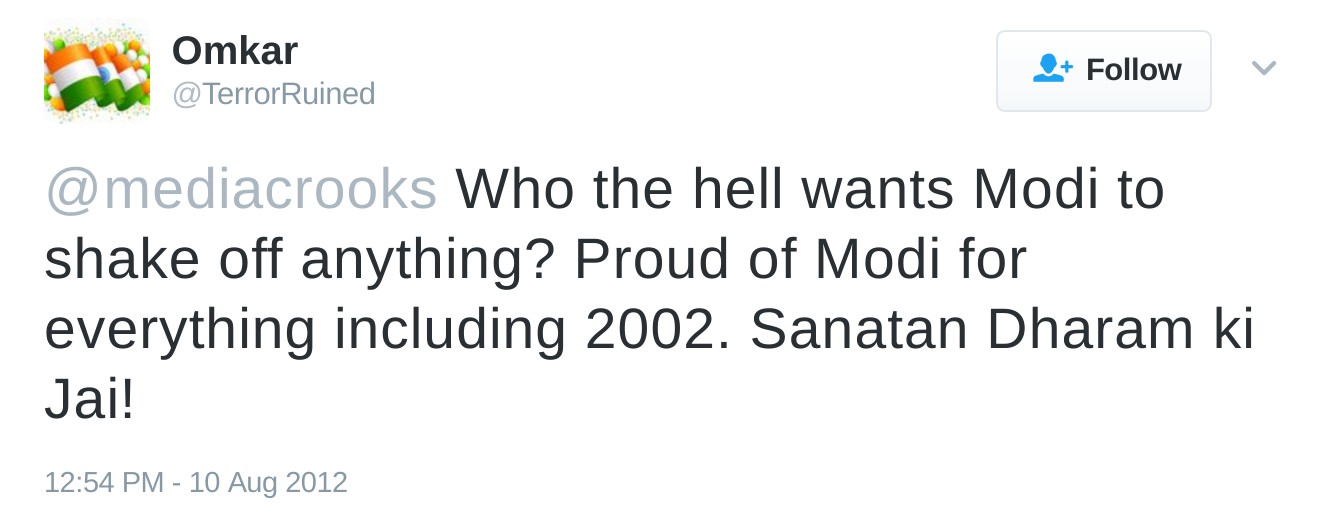Click "Sanatan Dharam ki" in the tweet
1330x522 pixels.
[x=1001, y=332]
